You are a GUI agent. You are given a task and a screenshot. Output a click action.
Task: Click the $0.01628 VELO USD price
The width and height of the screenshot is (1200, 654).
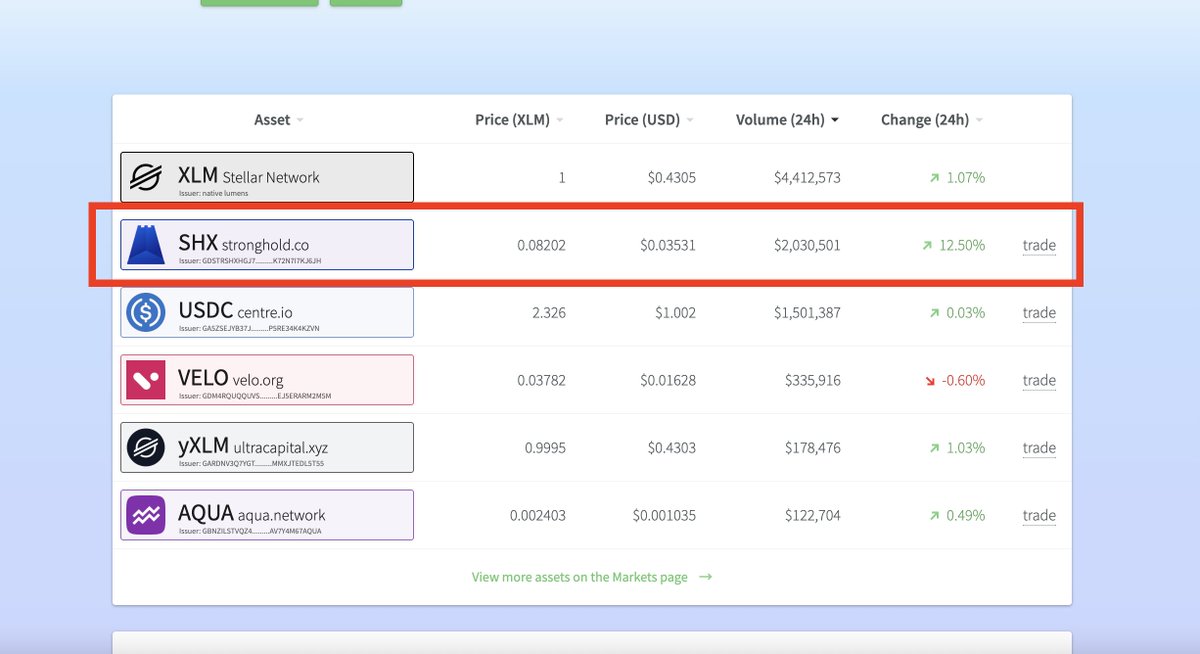tap(668, 380)
